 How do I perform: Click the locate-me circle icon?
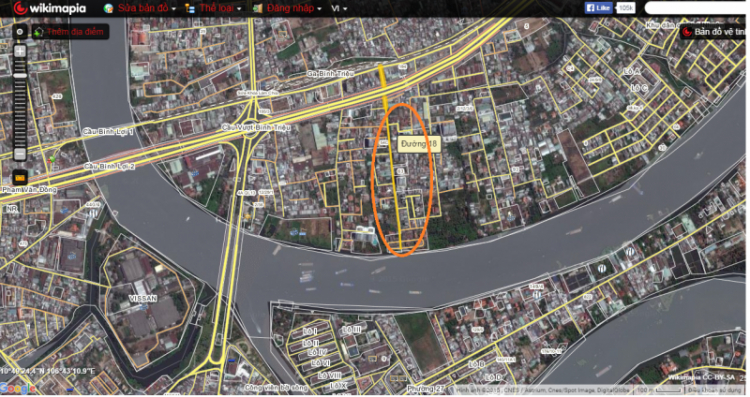click(20, 32)
